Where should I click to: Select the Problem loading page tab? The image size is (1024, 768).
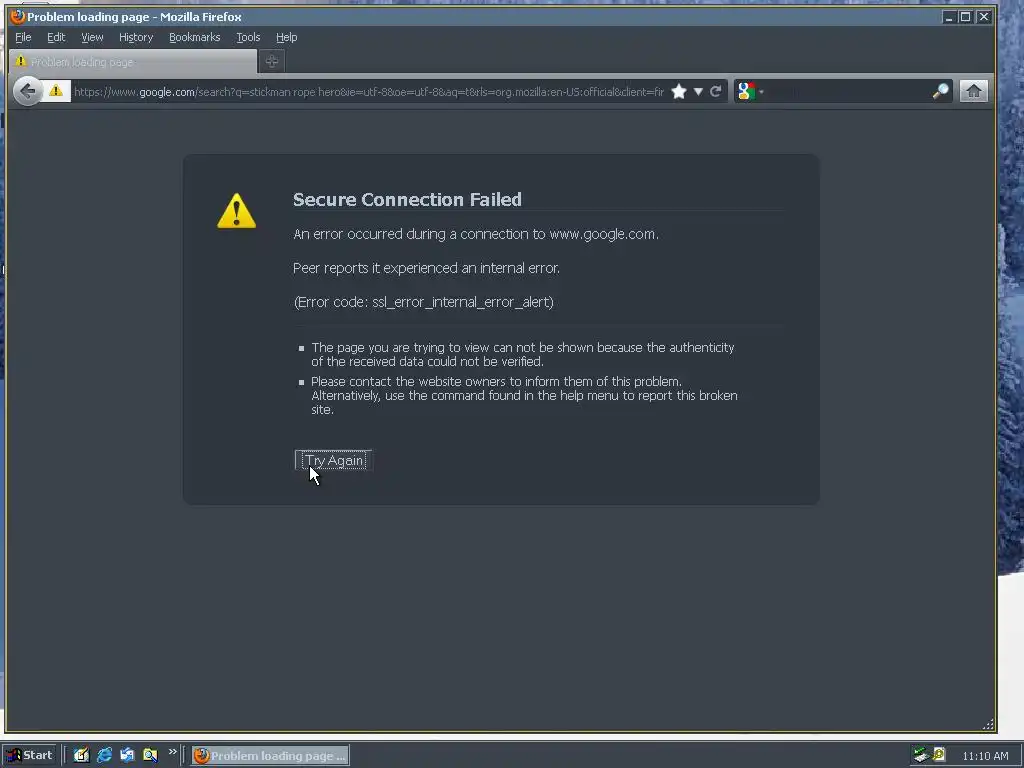click(133, 61)
